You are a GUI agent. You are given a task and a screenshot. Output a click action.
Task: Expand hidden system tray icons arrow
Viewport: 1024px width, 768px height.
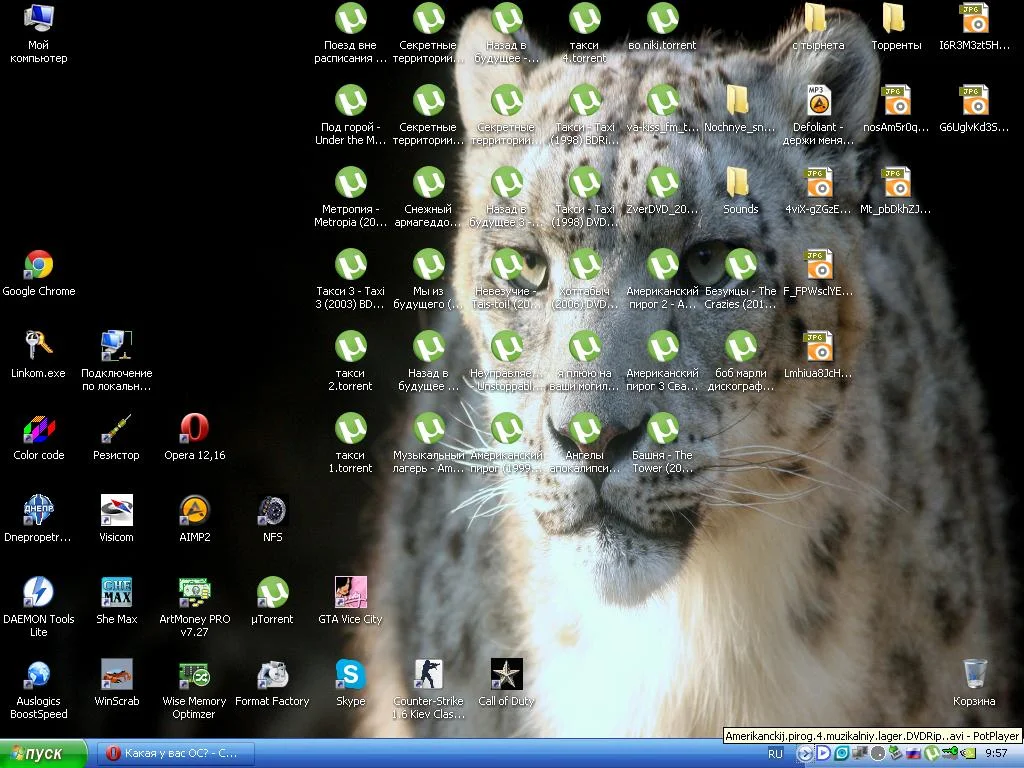point(805,753)
